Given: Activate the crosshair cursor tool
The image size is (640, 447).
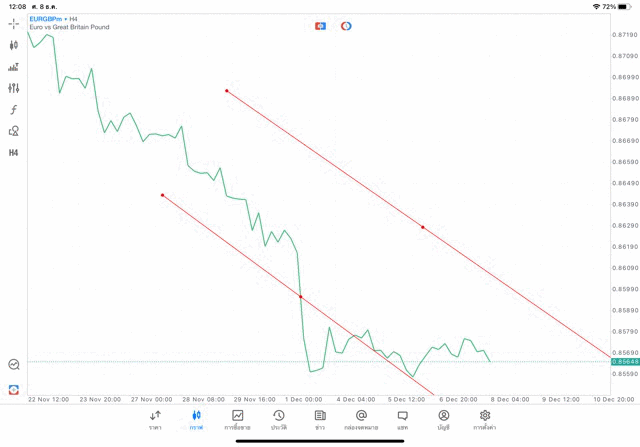Looking at the screenshot, I should [x=14, y=23].
